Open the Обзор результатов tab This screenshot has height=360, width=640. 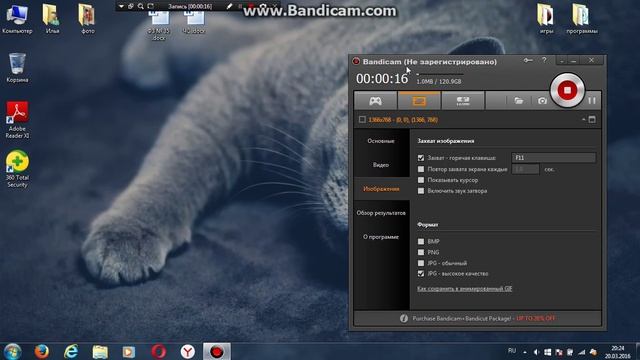pyautogui.click(x=381, y=213)
